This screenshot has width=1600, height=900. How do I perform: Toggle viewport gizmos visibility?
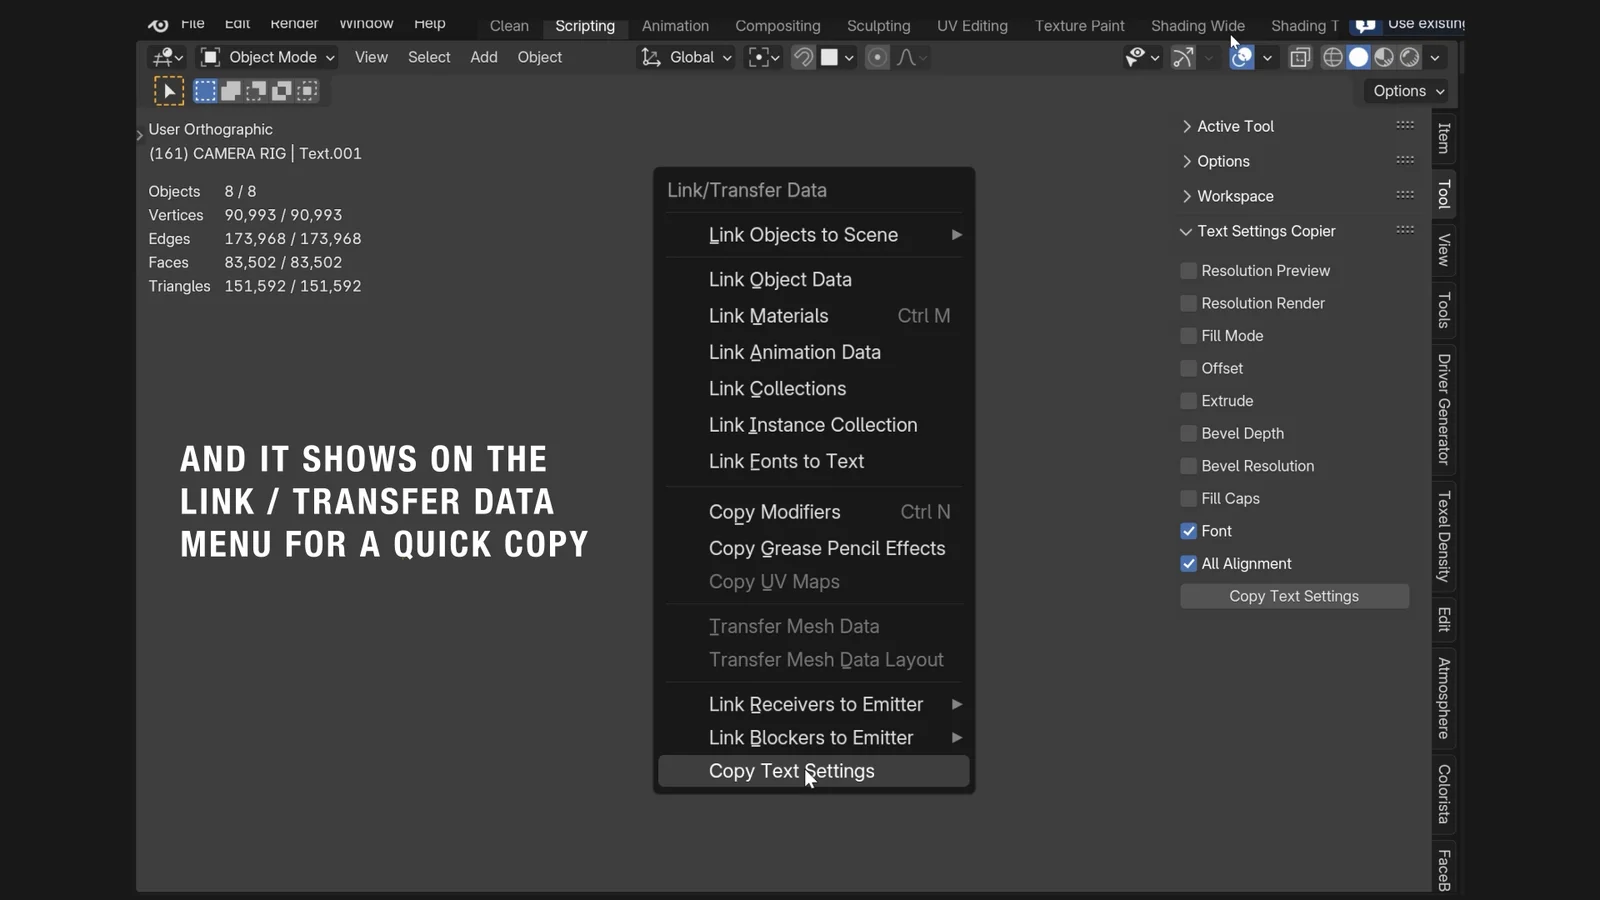[1181, 57]
